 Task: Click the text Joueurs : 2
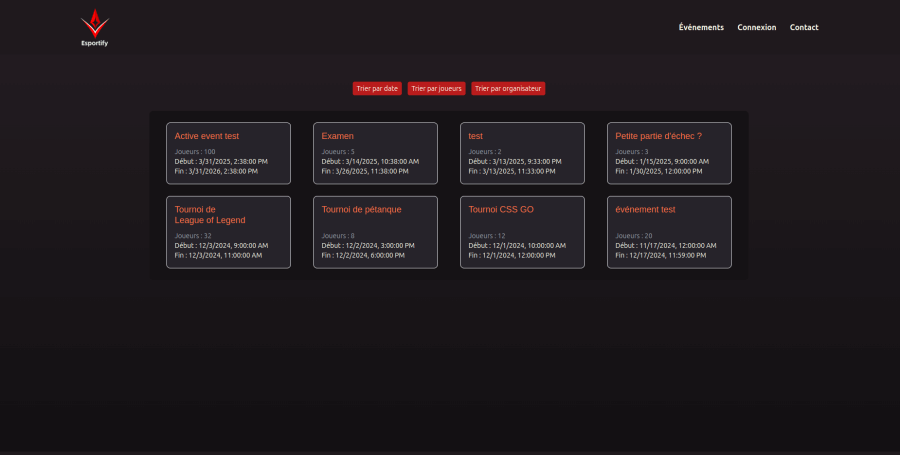click(x=485, y=151)
